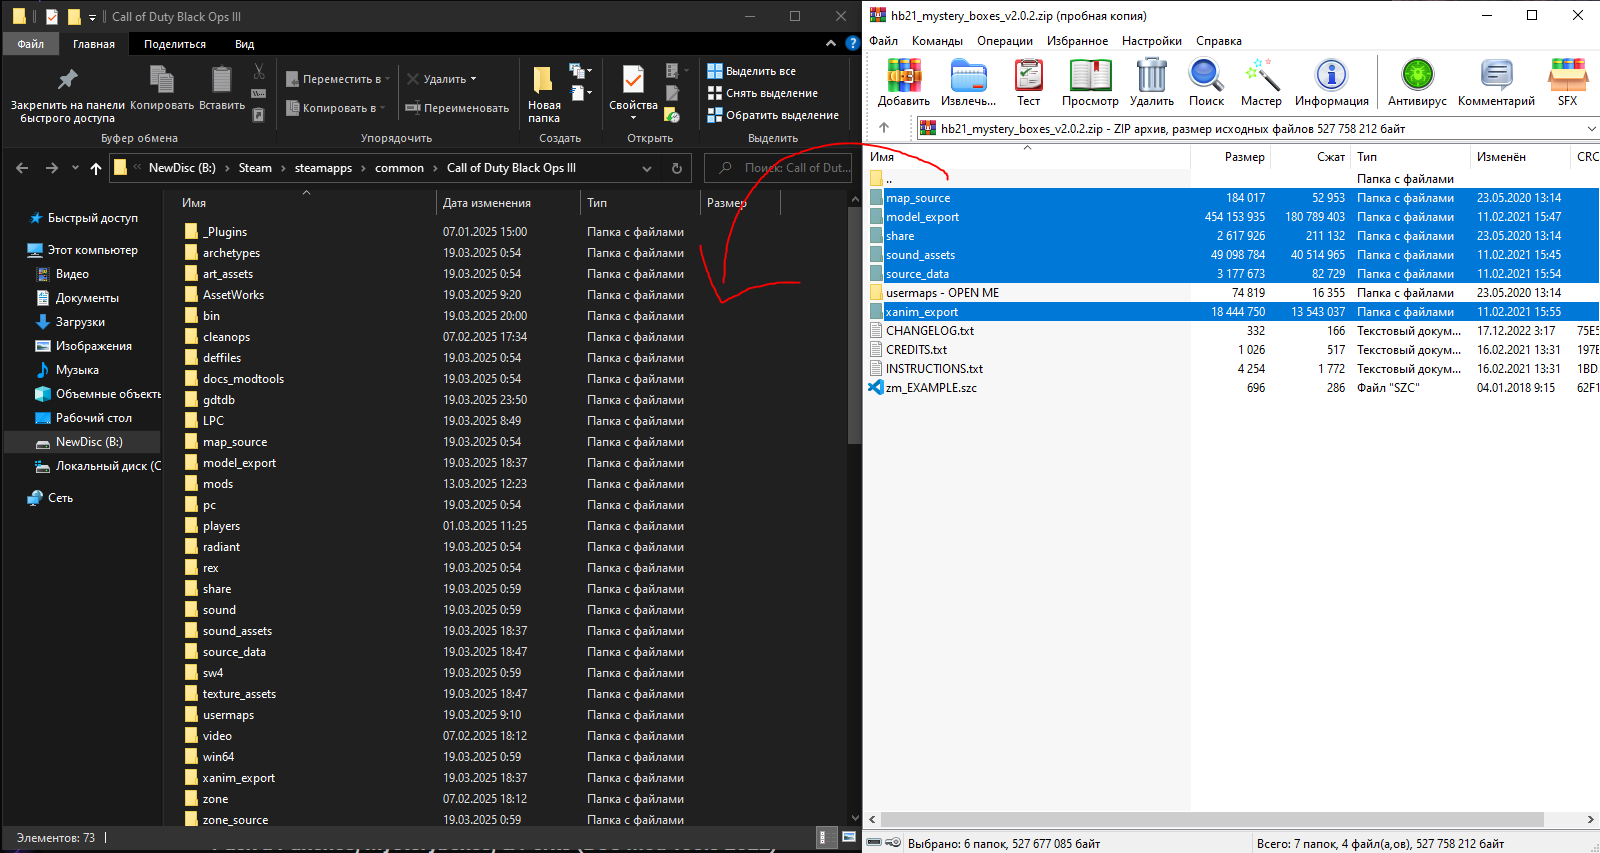
Task: Open the Антивирус scan icon
Action: [x=1417, y=76]
